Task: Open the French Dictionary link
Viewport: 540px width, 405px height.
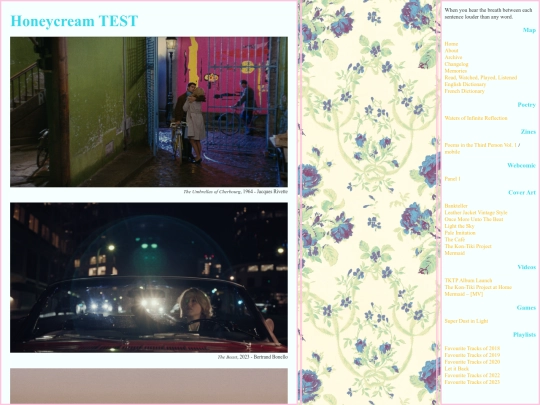Action: [465, 91]
